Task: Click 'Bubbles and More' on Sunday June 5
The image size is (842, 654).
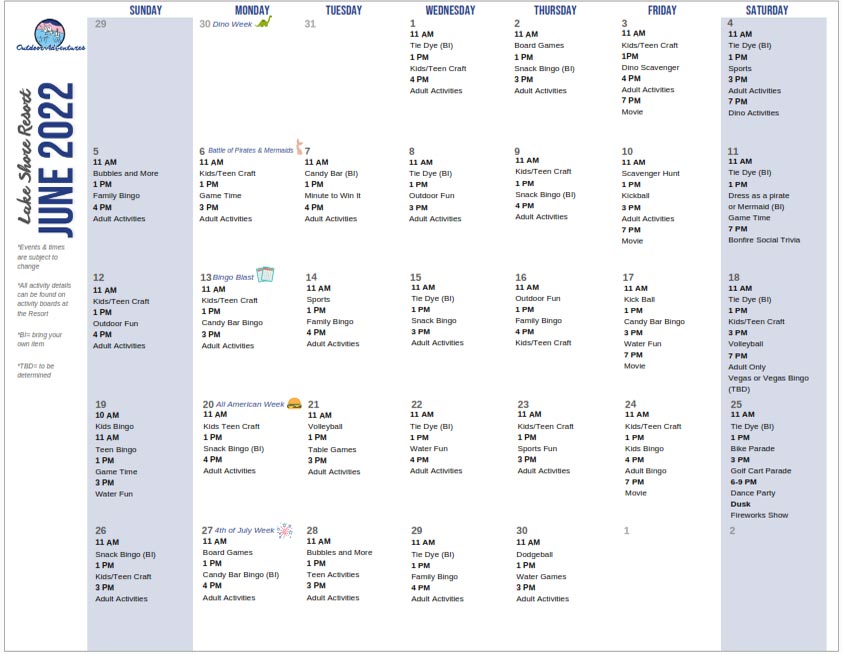Action: [x=126, y=173]
